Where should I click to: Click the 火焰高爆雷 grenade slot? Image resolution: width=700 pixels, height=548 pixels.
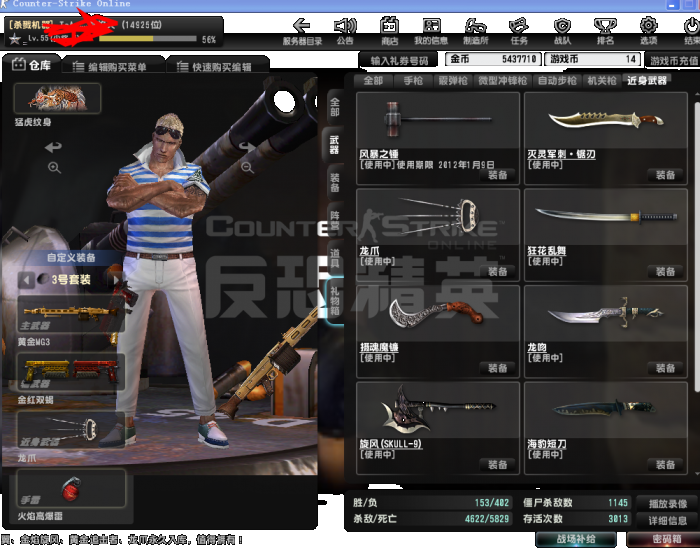[x=71, y=488]
